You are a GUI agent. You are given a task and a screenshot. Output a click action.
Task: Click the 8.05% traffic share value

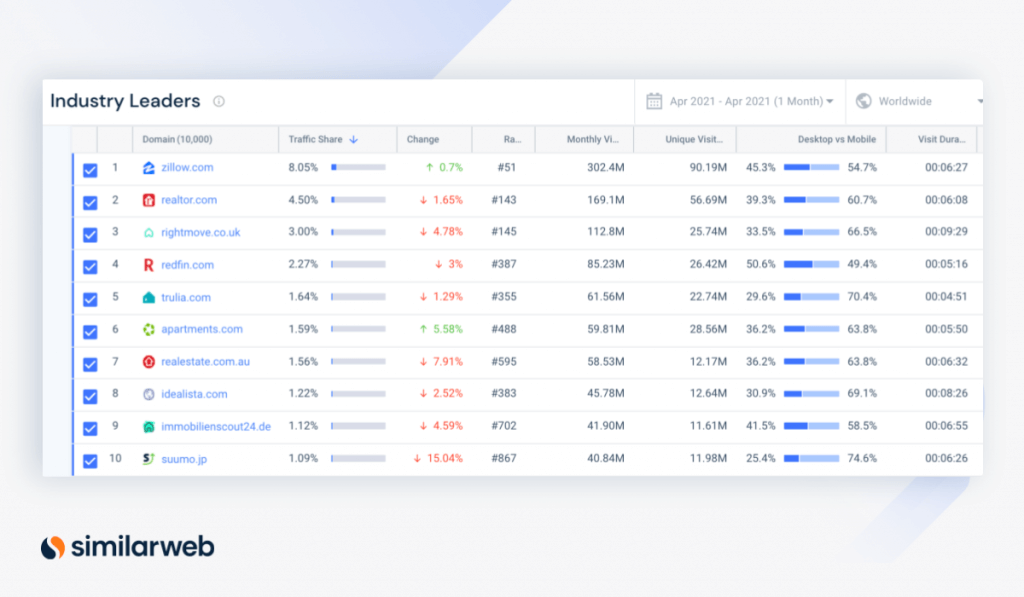coord(303,167)
